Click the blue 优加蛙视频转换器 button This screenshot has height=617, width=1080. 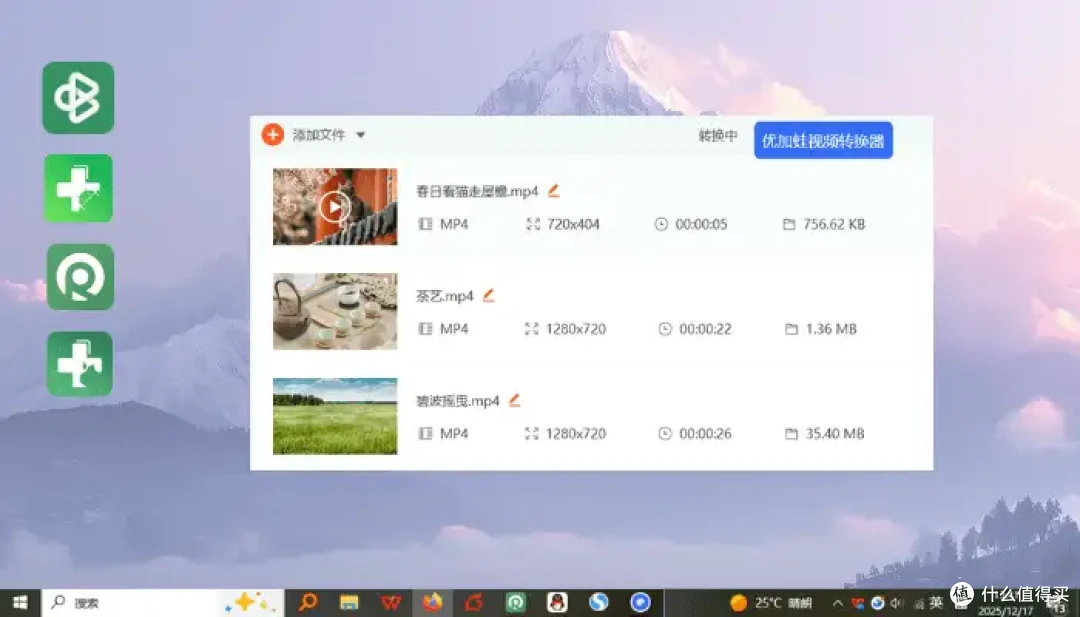(x=823, y=140)
